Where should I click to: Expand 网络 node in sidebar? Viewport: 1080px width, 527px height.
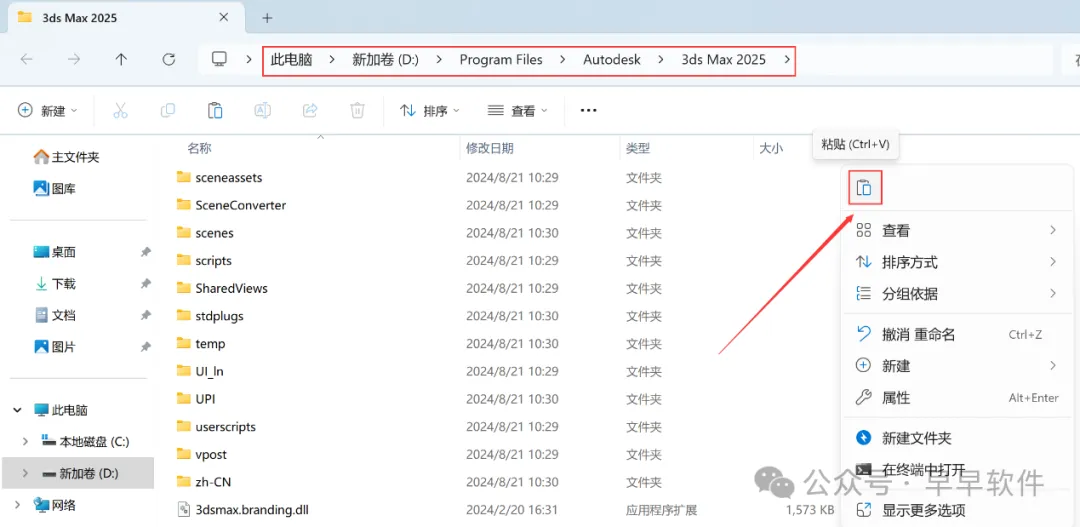point(17,505)
